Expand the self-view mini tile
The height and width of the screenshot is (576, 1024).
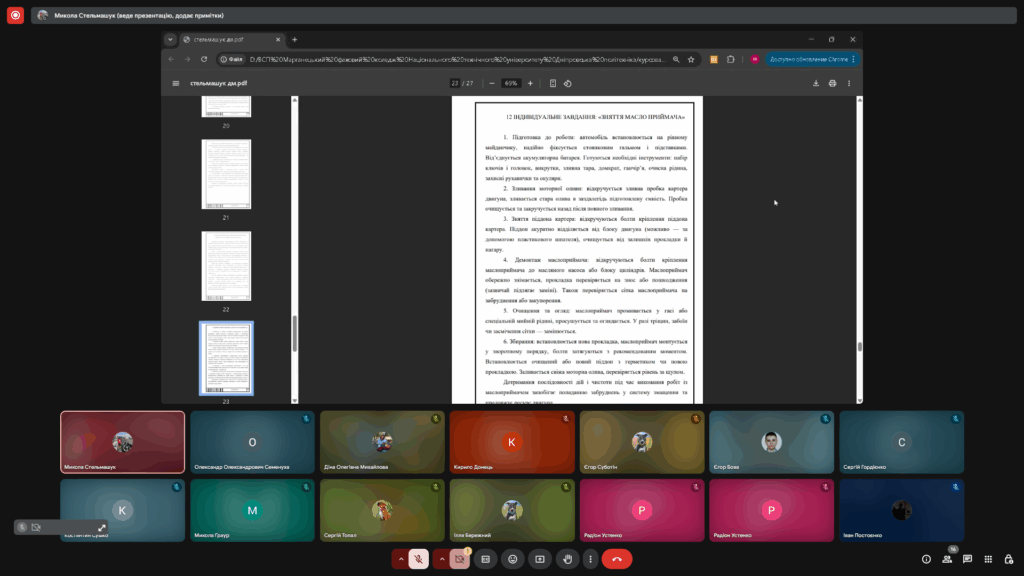click(102, 528)
